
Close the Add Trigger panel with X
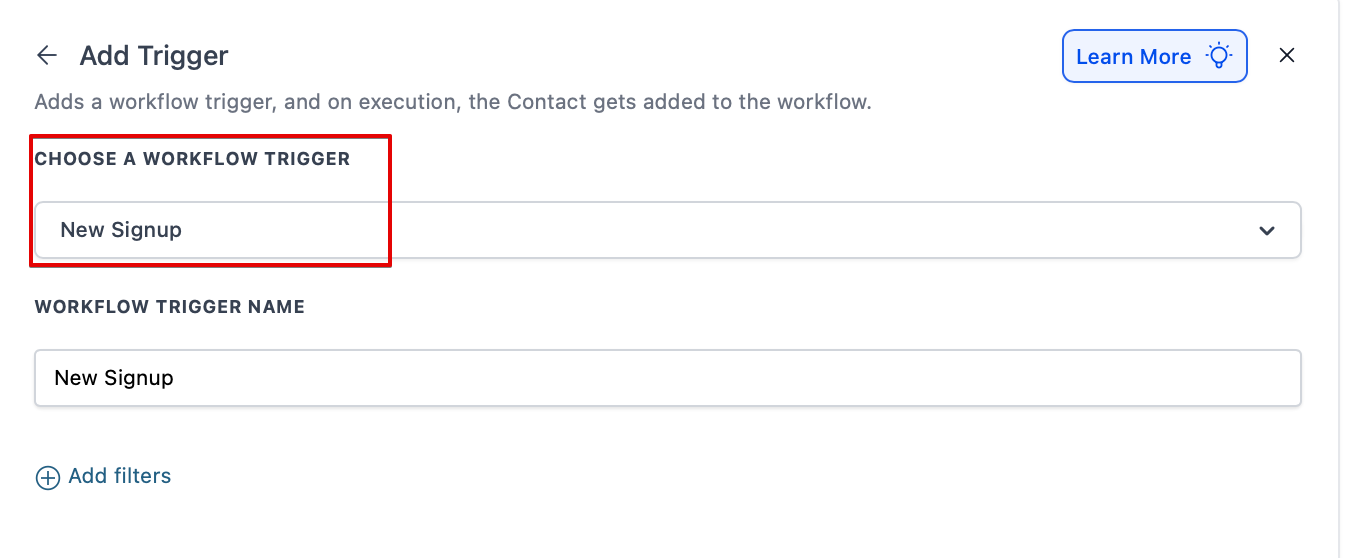[1287, 56]
